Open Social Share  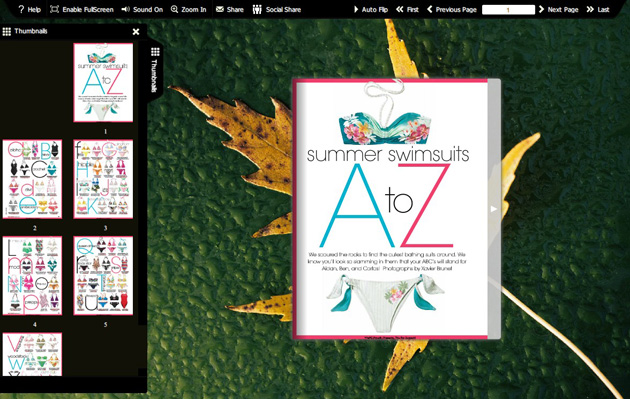click(x=277, y=9)
